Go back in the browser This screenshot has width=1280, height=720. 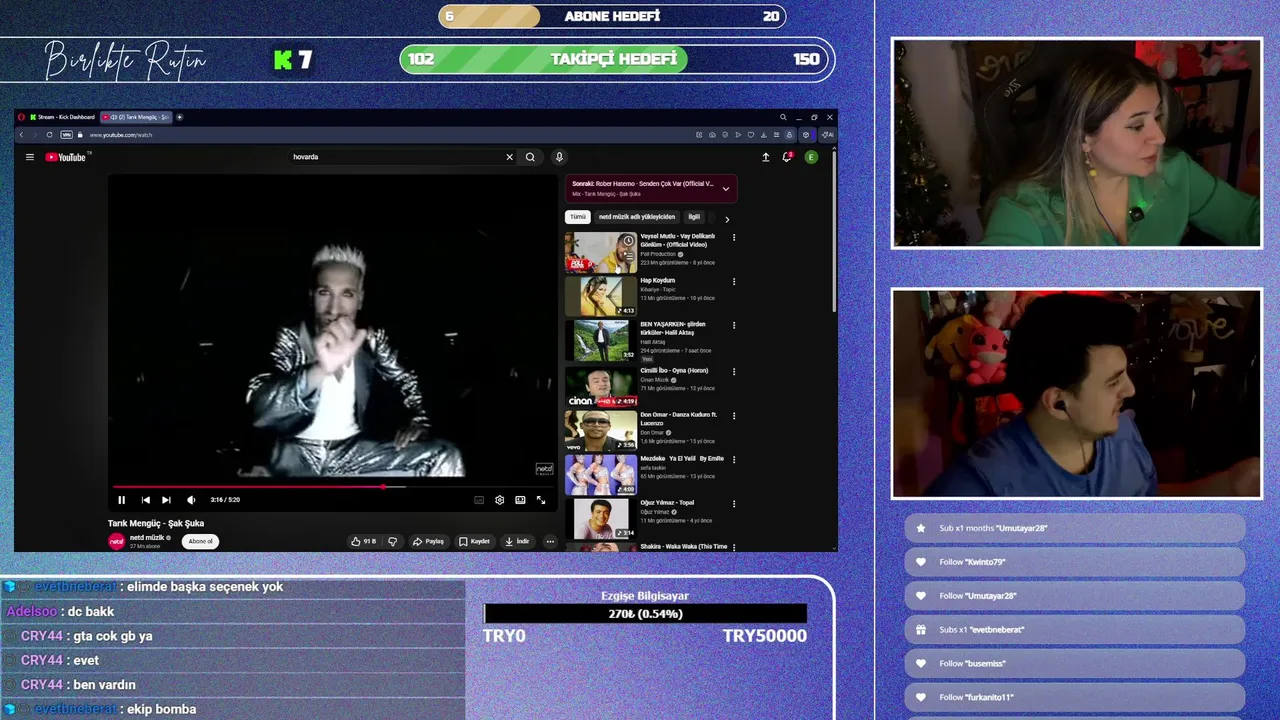[21, 135]
